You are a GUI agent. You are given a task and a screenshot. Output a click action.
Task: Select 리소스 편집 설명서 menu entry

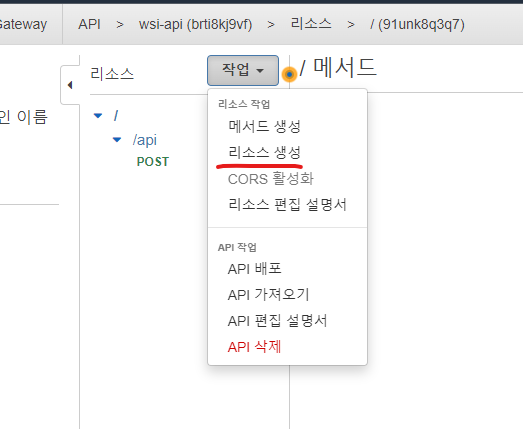pos(287,204)
